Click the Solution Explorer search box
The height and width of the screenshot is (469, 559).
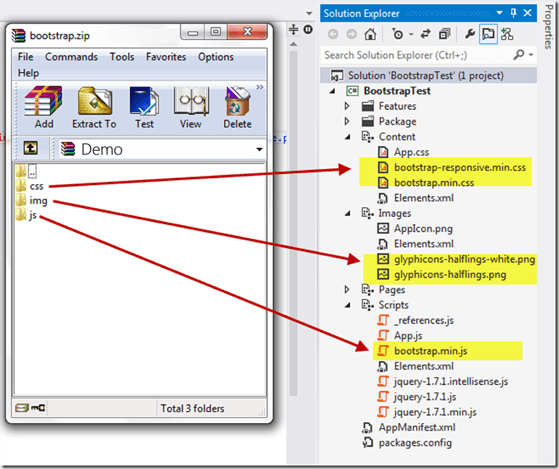pyautogui.click(x=417, y=55)
